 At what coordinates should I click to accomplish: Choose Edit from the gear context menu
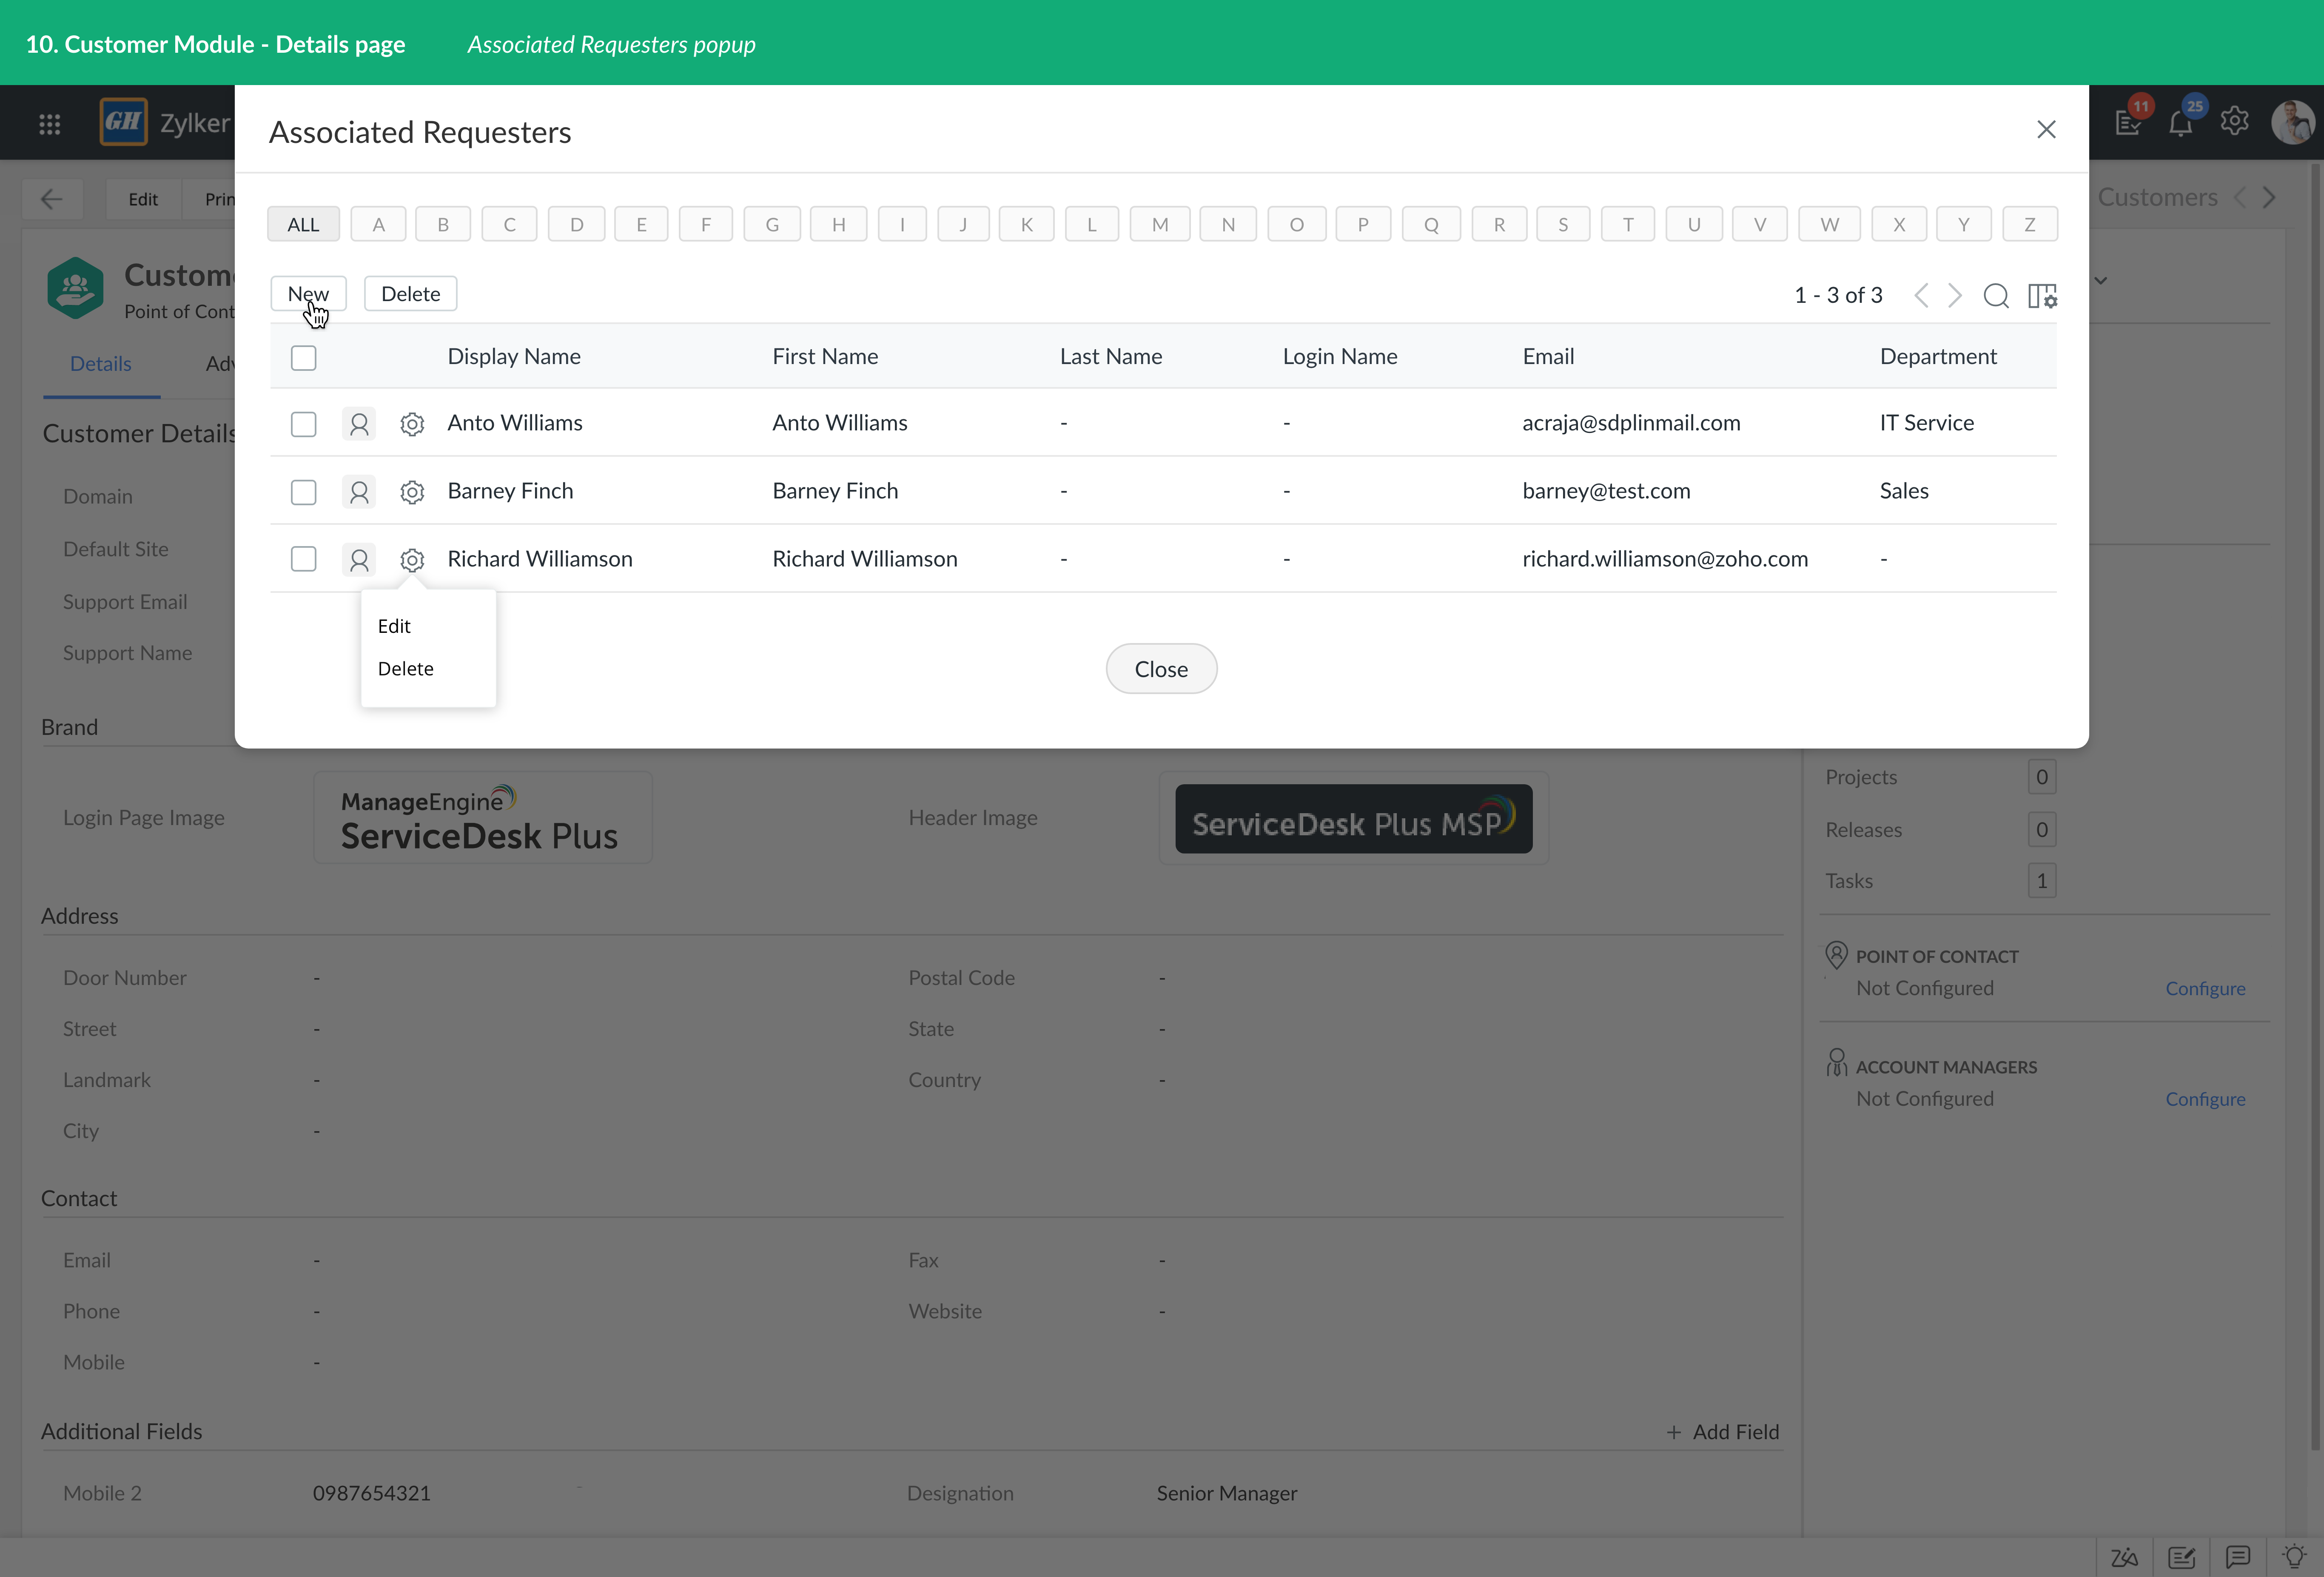394,626
